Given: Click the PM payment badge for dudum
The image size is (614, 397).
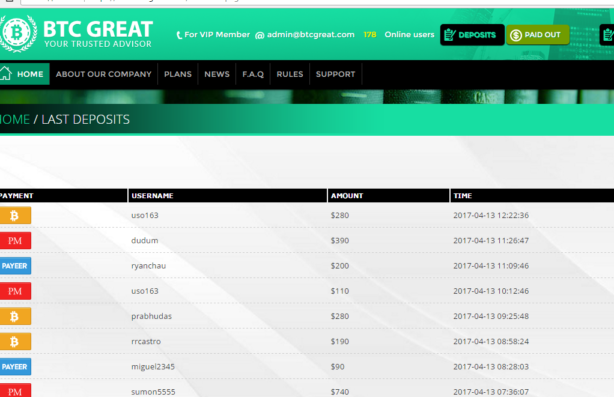Looking at the screenshot, I should [15, 240].
